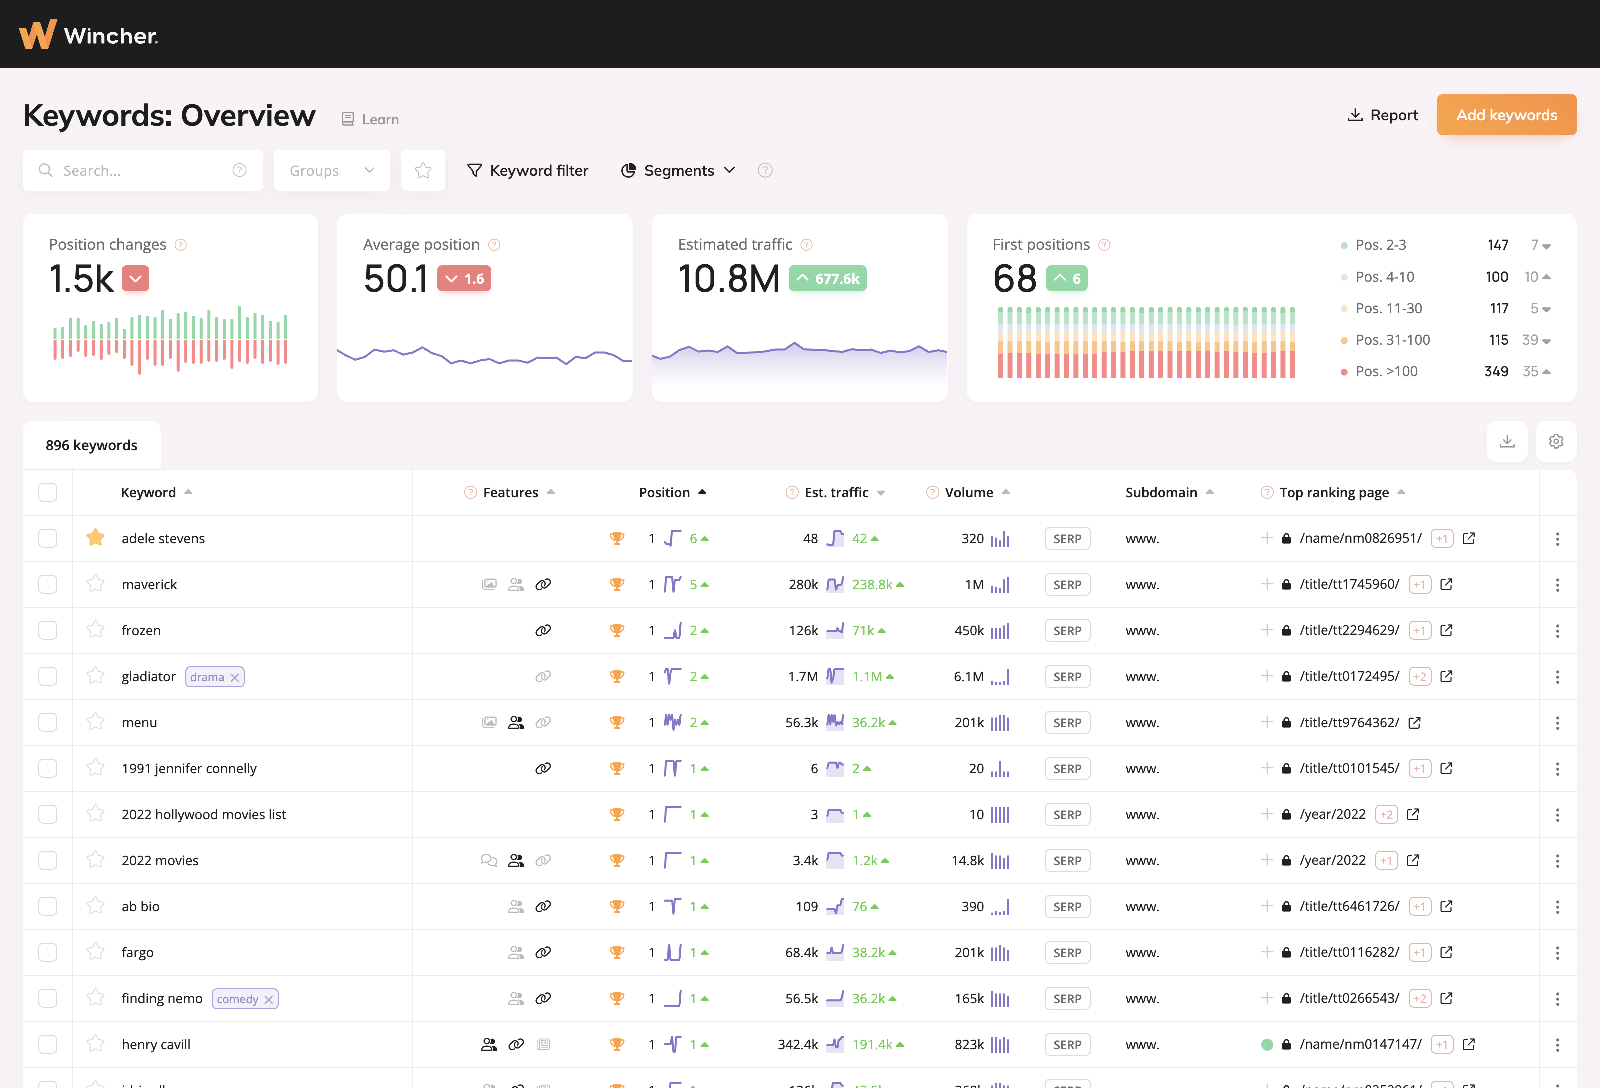
Task: Open the Groups dropdown
Action: point(331,170)
